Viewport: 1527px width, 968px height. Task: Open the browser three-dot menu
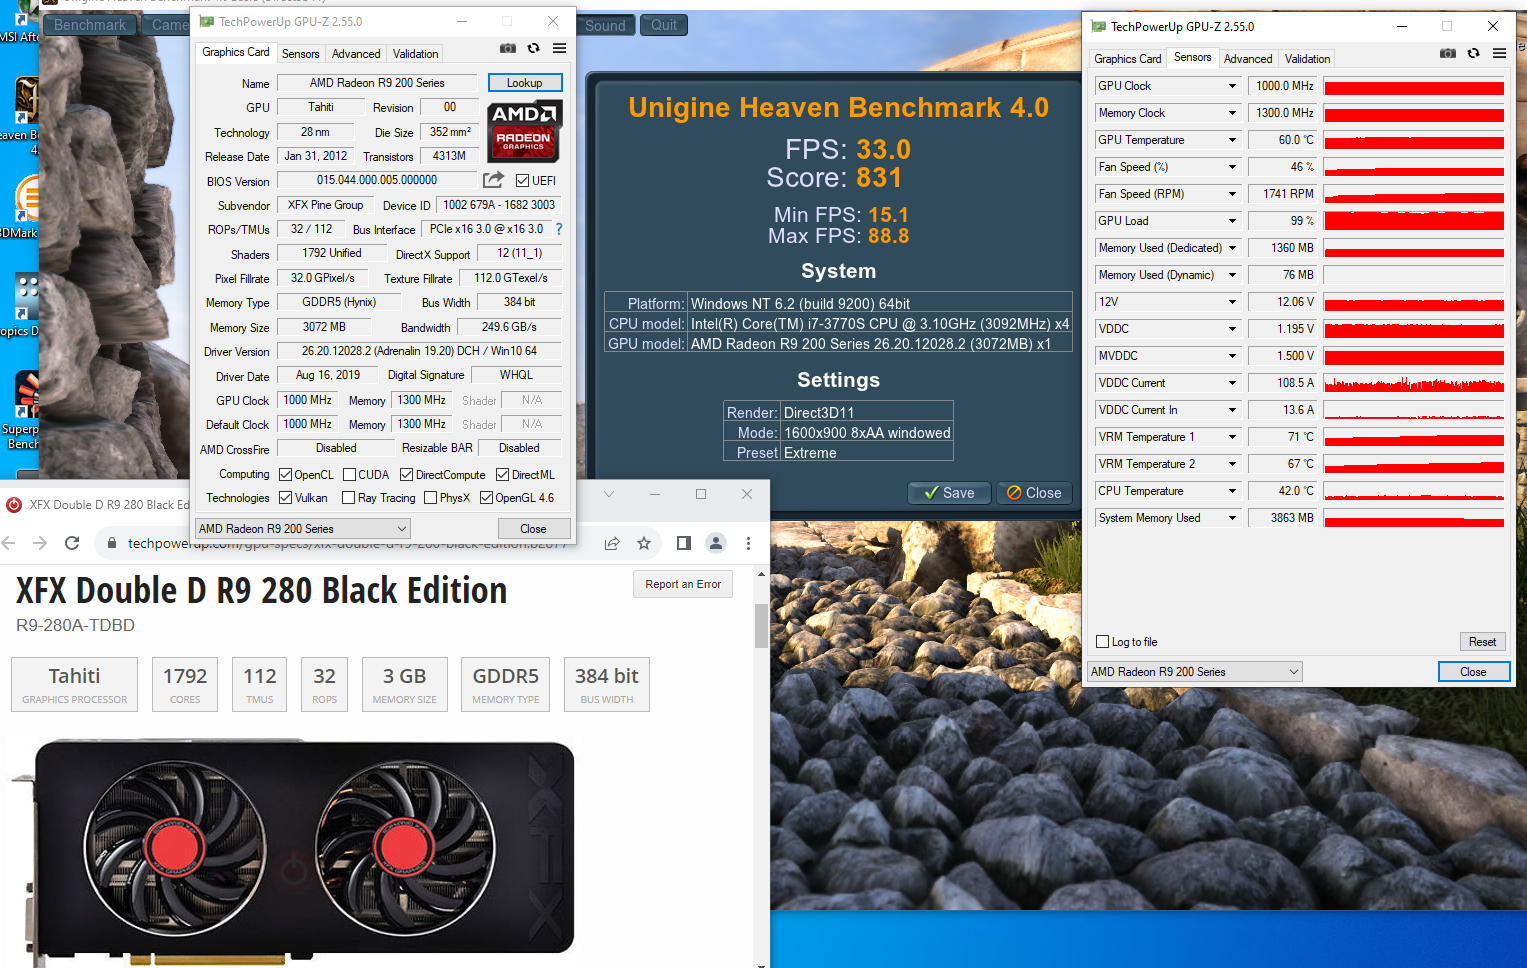coord(748,543)
